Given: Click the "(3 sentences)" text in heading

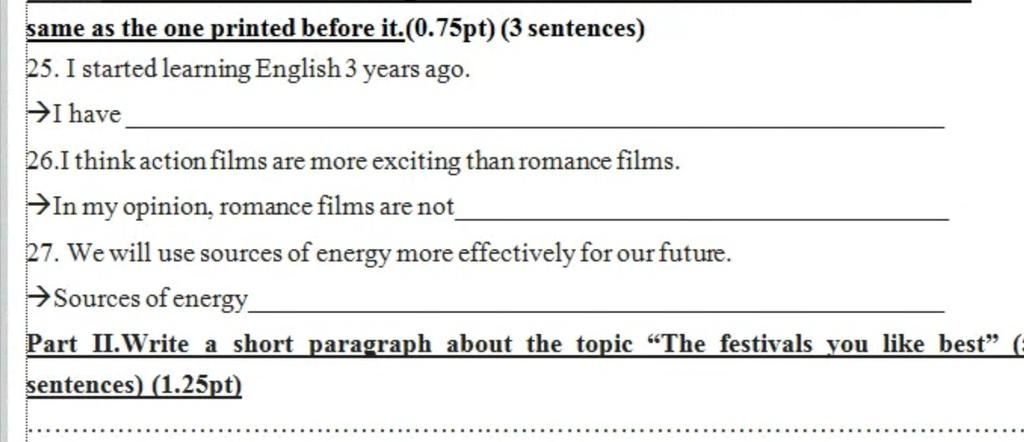Looking at the screenshot, I should (x=572, y=29).
